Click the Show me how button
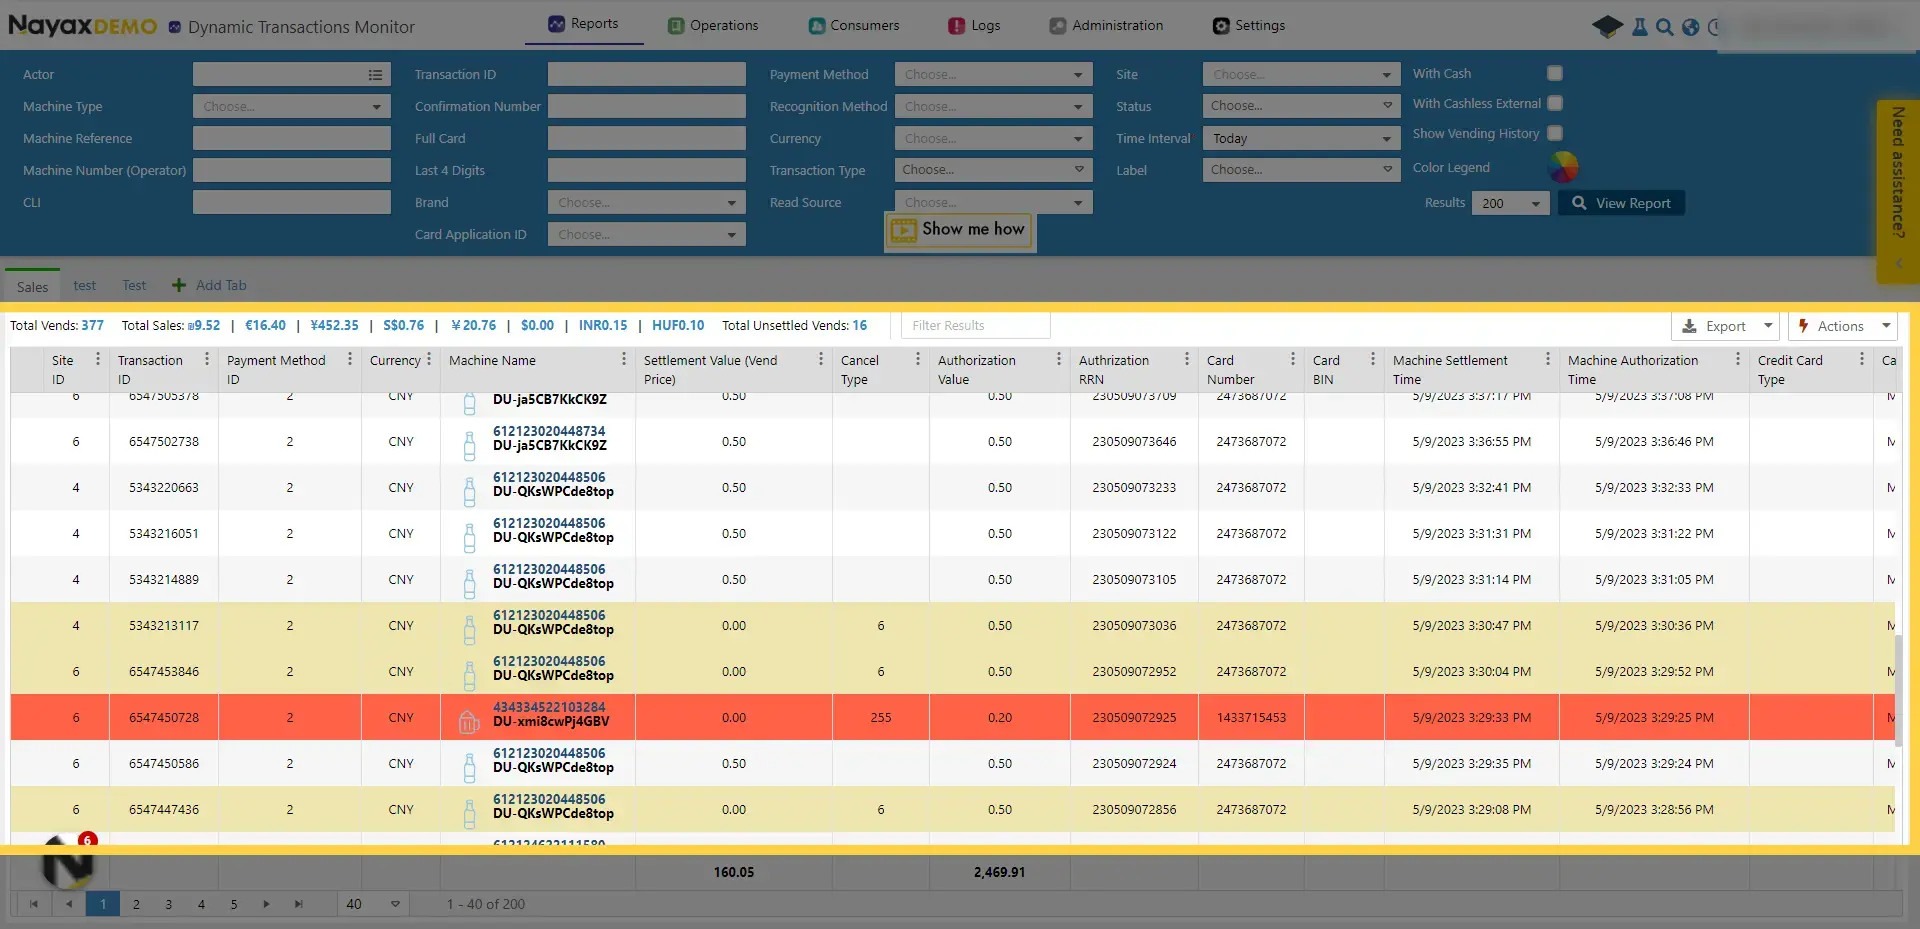 click(x=960, y=230)
